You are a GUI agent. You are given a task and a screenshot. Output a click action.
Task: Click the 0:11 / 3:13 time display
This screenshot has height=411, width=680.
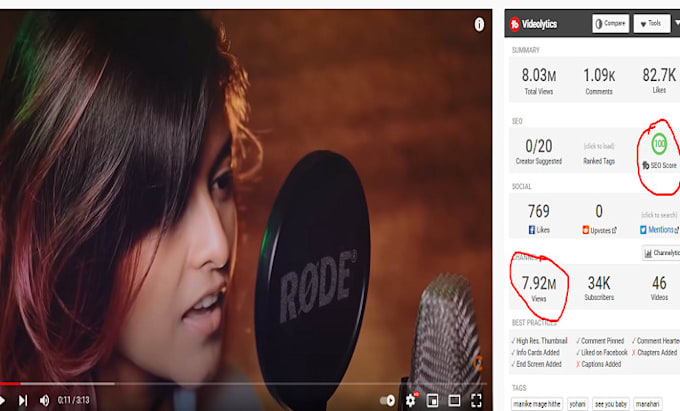tap(73, 400)
